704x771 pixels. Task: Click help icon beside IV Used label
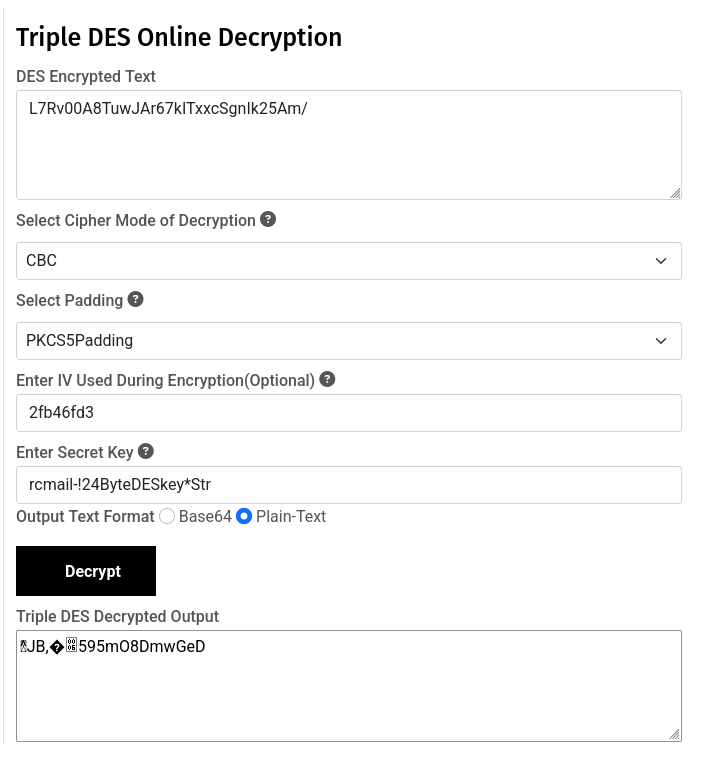327,379
